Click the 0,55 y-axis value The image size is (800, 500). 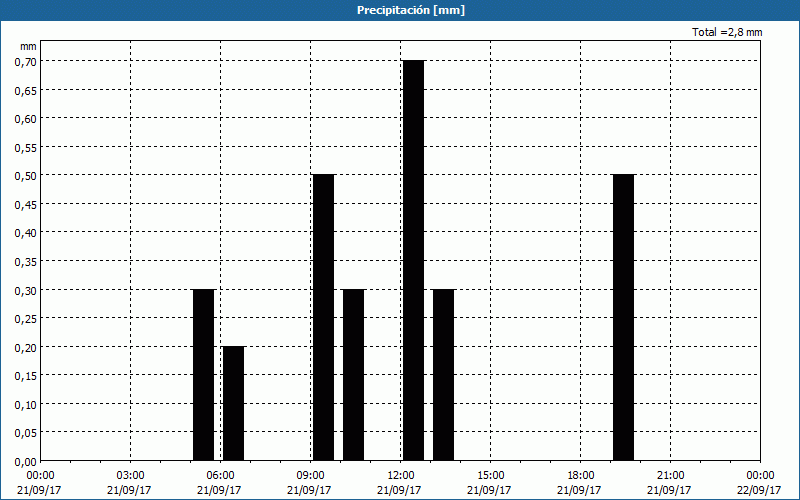coord(26,147)
